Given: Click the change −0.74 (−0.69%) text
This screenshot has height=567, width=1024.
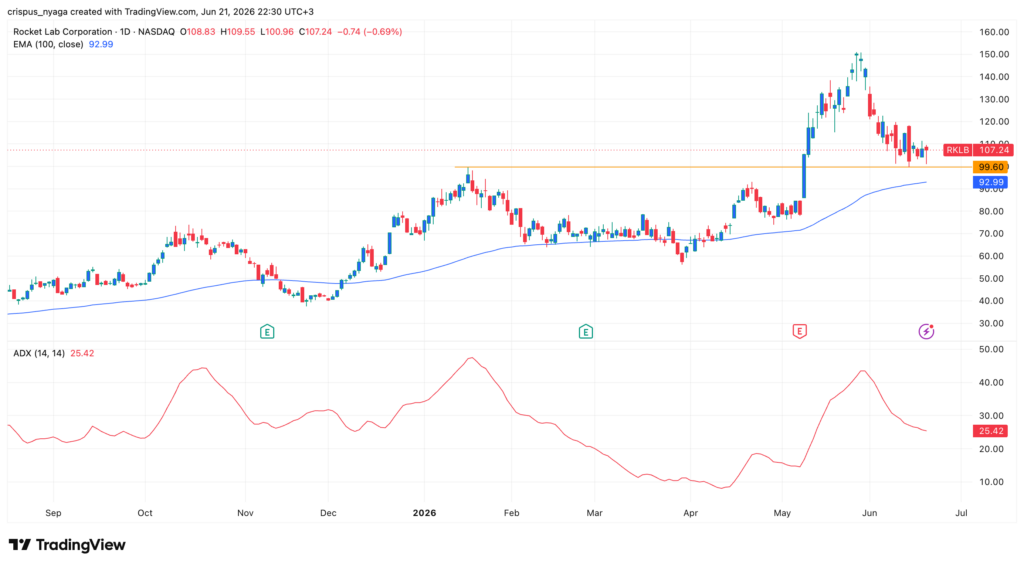Looking at the screenshot, I should click(x=370, y=31).
